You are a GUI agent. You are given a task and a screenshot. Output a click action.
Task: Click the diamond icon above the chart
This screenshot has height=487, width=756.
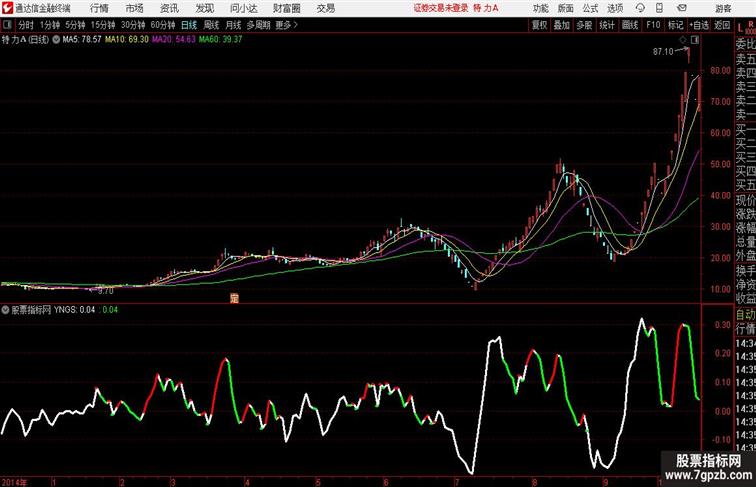(683, 40)
